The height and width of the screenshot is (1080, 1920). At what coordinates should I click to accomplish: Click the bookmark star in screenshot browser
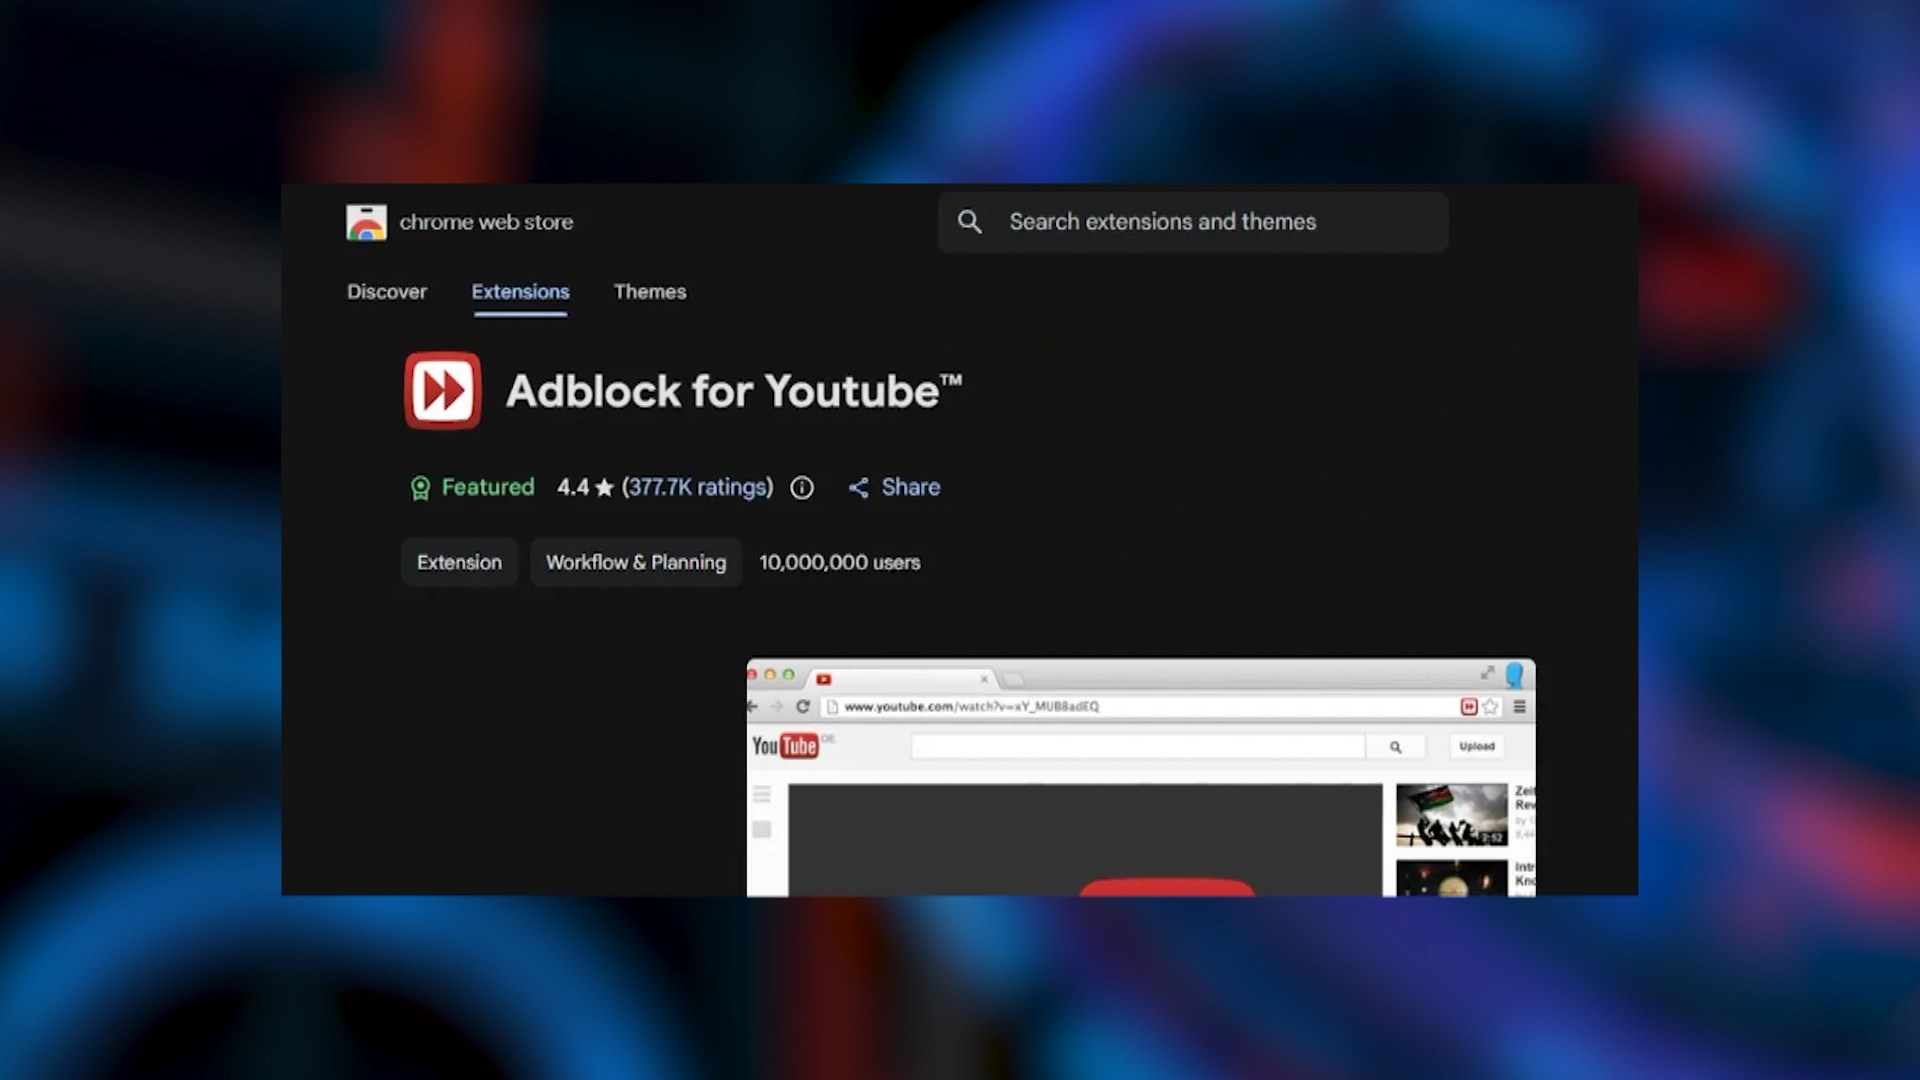coord(1490,707)
